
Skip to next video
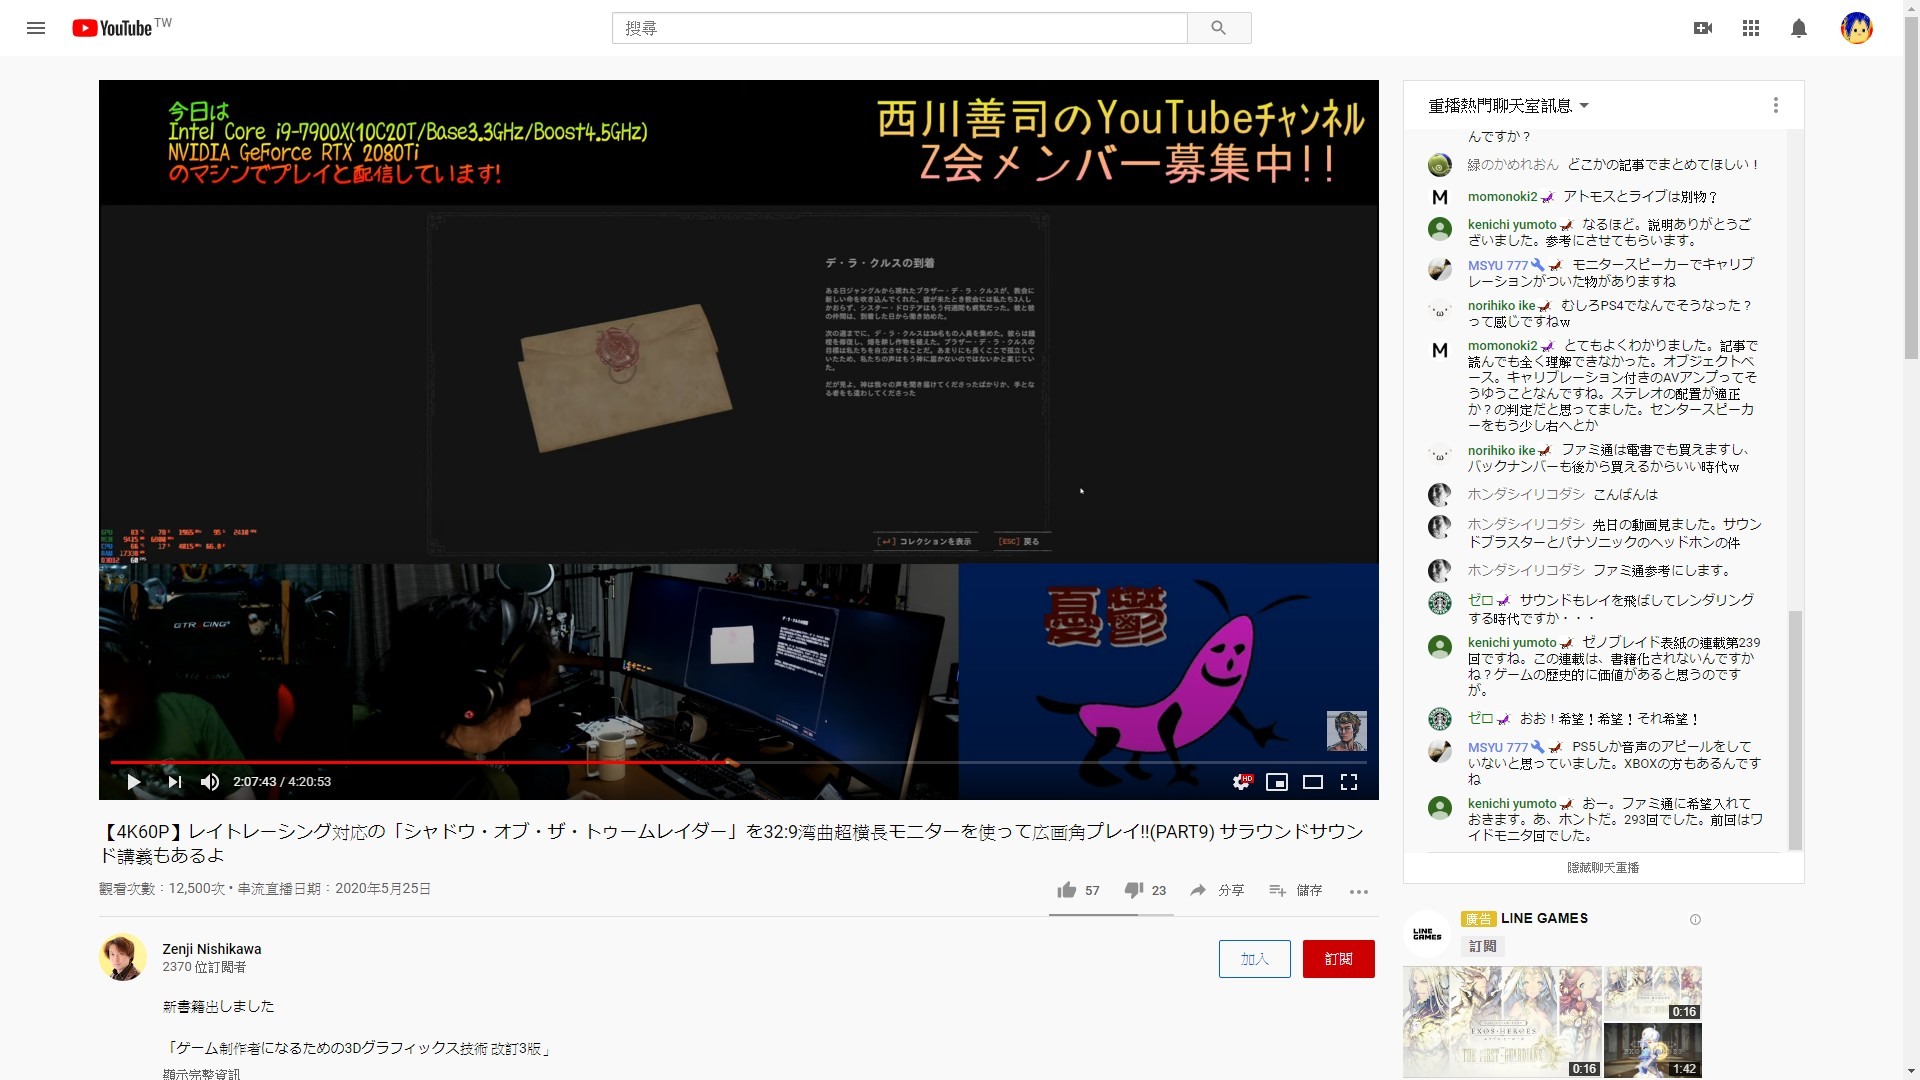tap(175, 782)
